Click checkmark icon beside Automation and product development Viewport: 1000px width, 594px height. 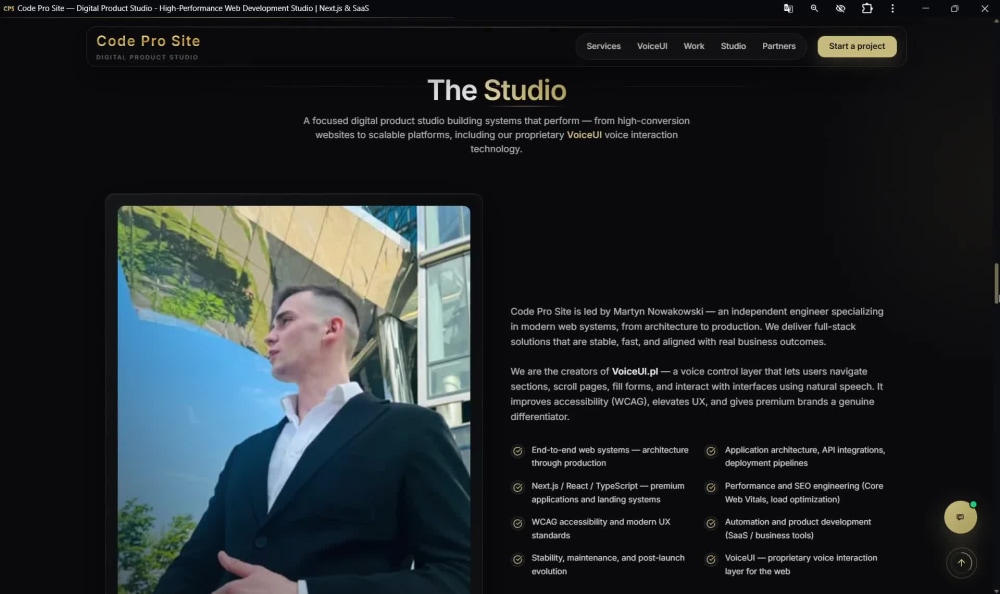710,523
